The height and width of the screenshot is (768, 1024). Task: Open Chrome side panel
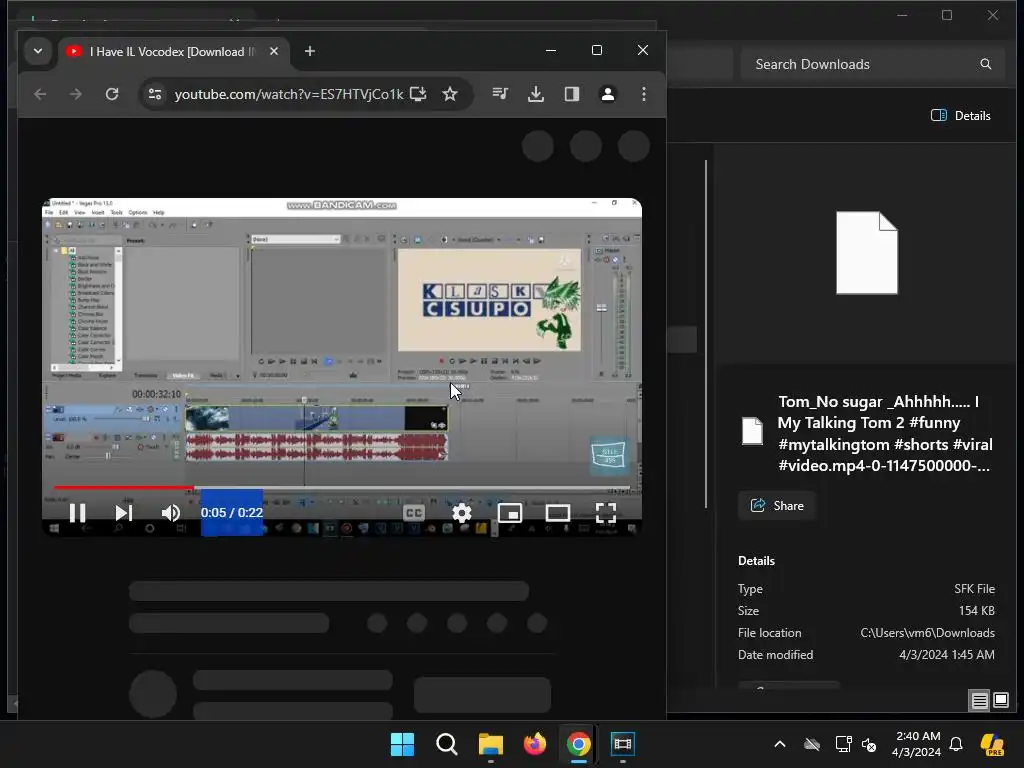point(572,94)
